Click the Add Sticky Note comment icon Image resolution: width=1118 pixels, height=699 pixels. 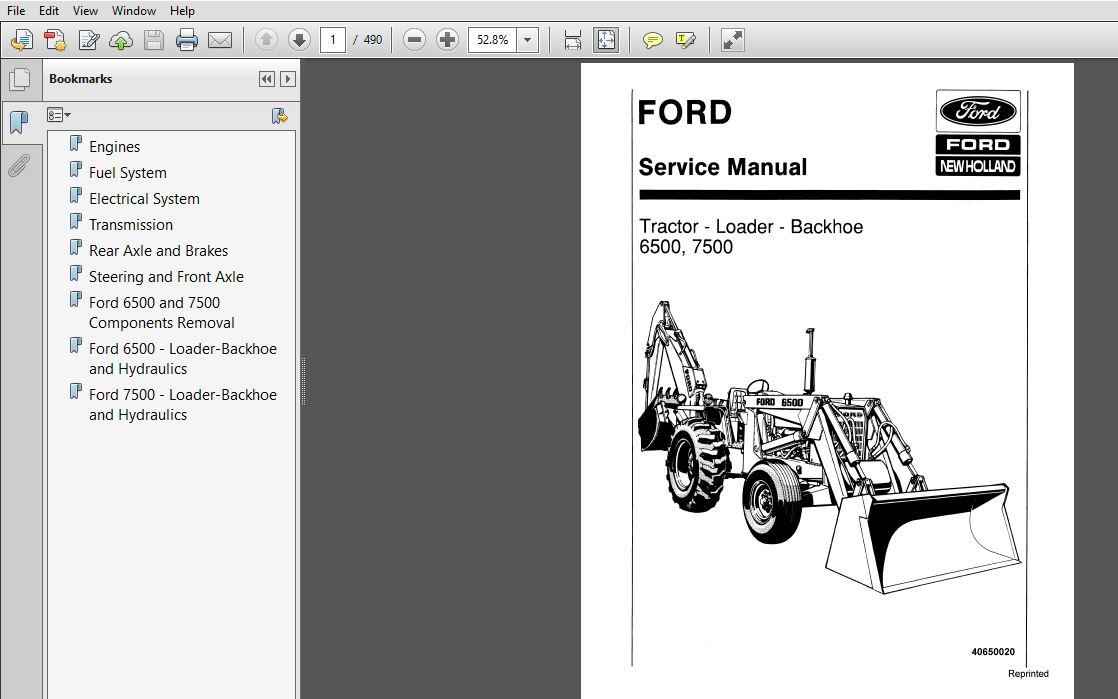(652, 40)
